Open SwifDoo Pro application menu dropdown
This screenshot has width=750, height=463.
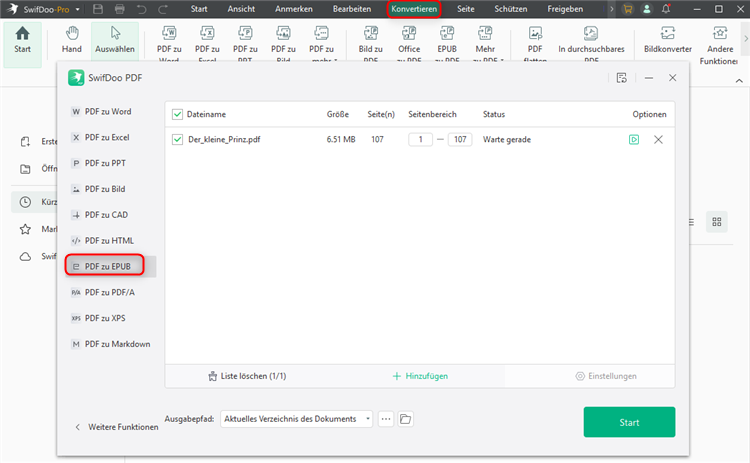pos(77,9)
